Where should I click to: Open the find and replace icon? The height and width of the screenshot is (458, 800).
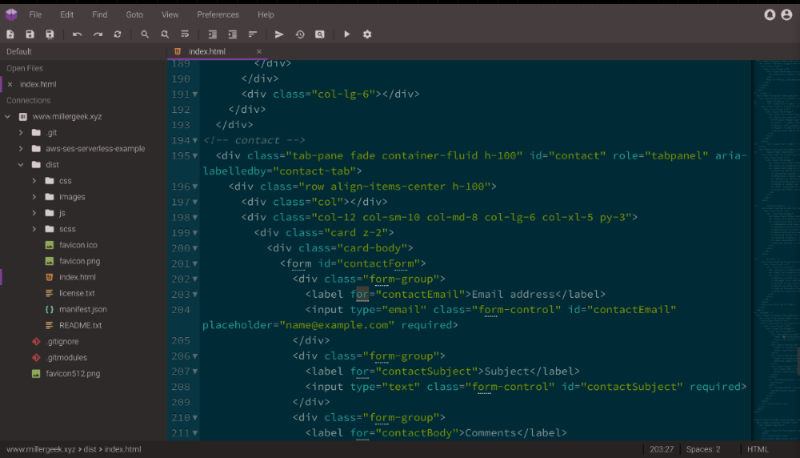tap(165, 34)
